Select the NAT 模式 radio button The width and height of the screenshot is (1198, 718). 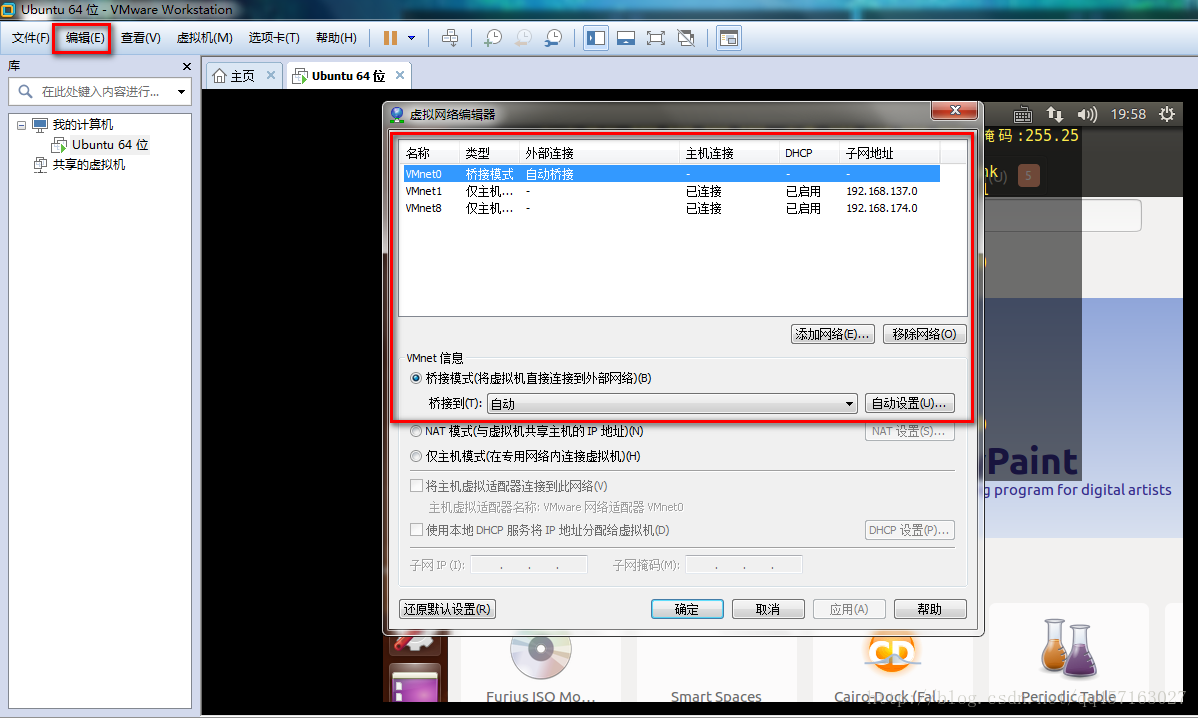416,431
